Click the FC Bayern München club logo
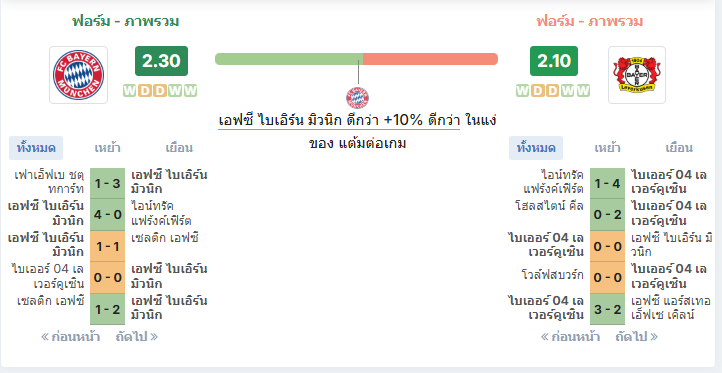Image resolution: width=722 pixels, height=373 pixels. point(78,75)
